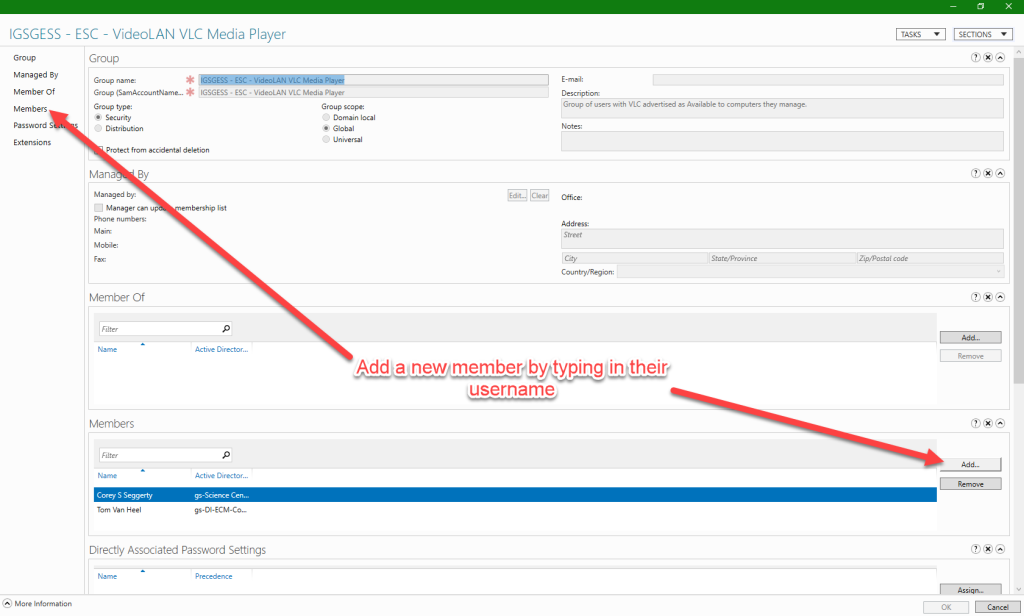Open help for the Member Of section
This screenshot has width=1024, height=616.
coord(976,297)
